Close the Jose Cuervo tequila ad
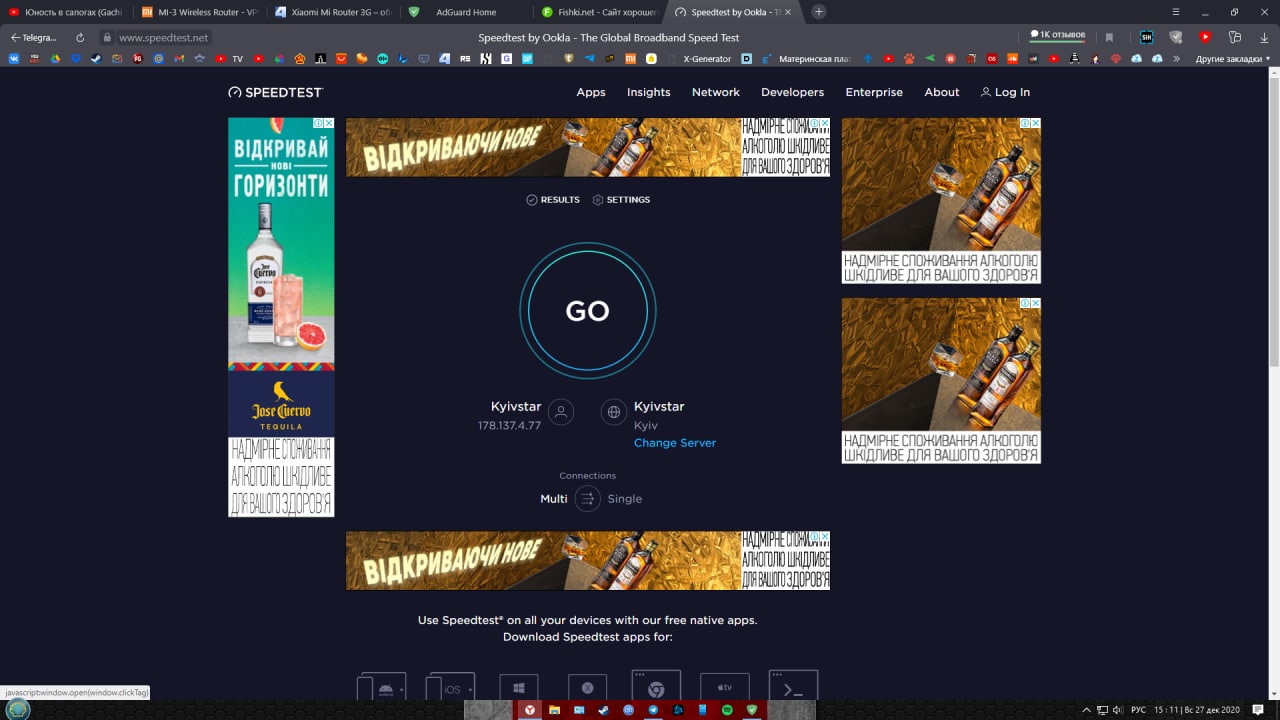Image resolution: width=1280 pixels, height=720 pixels. (x=329, y=123)
